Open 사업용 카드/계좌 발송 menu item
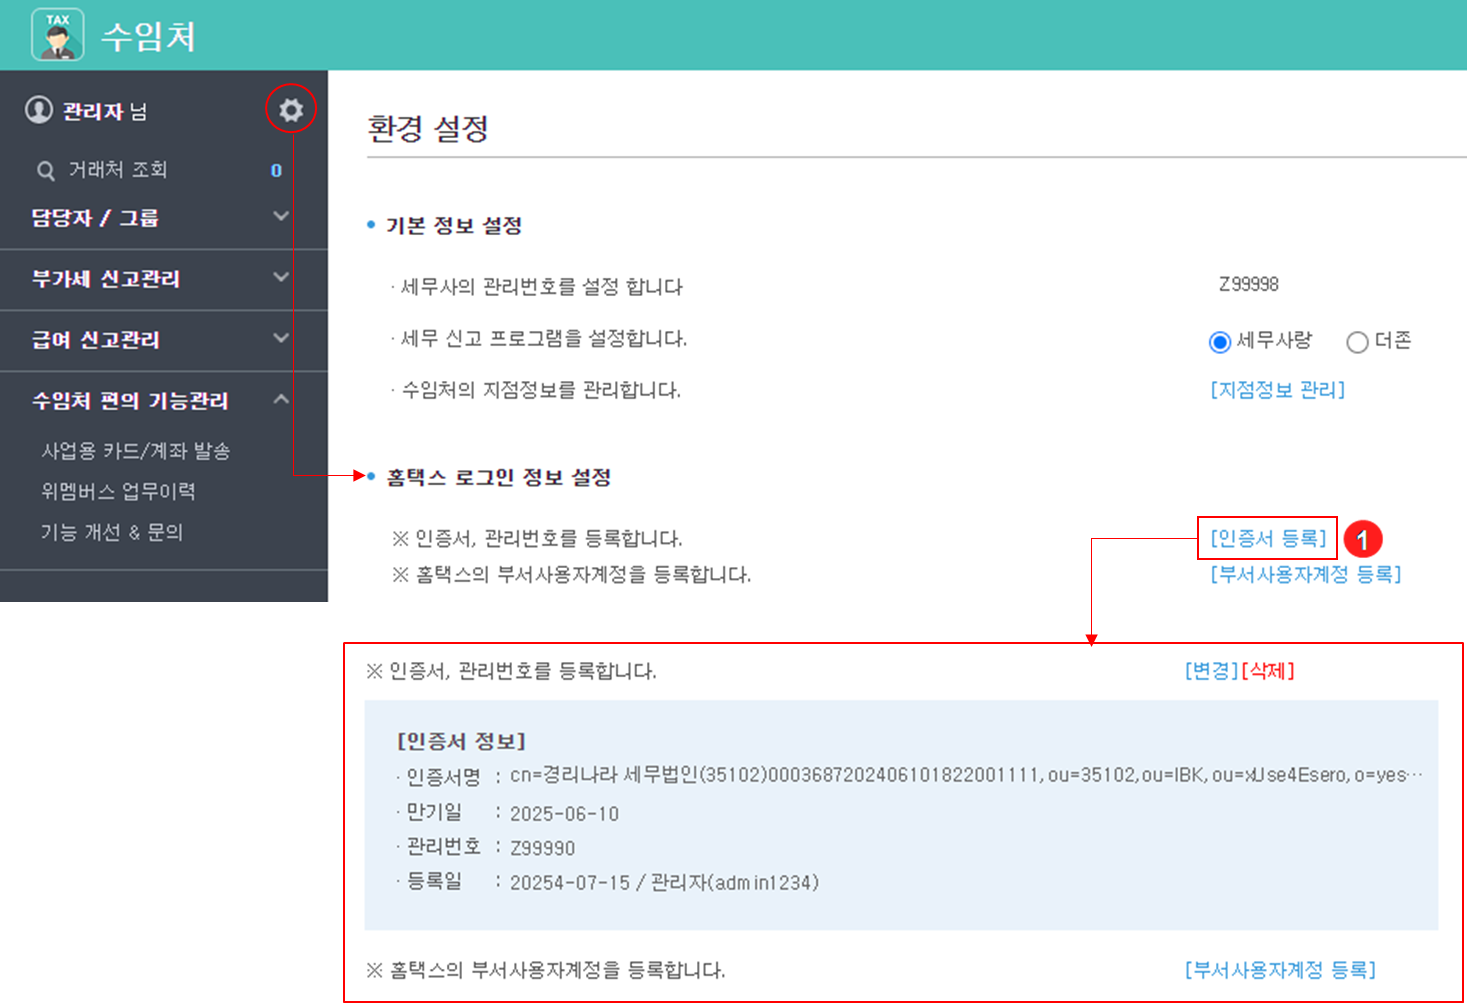1467x1003 pixels. (136, 451)
